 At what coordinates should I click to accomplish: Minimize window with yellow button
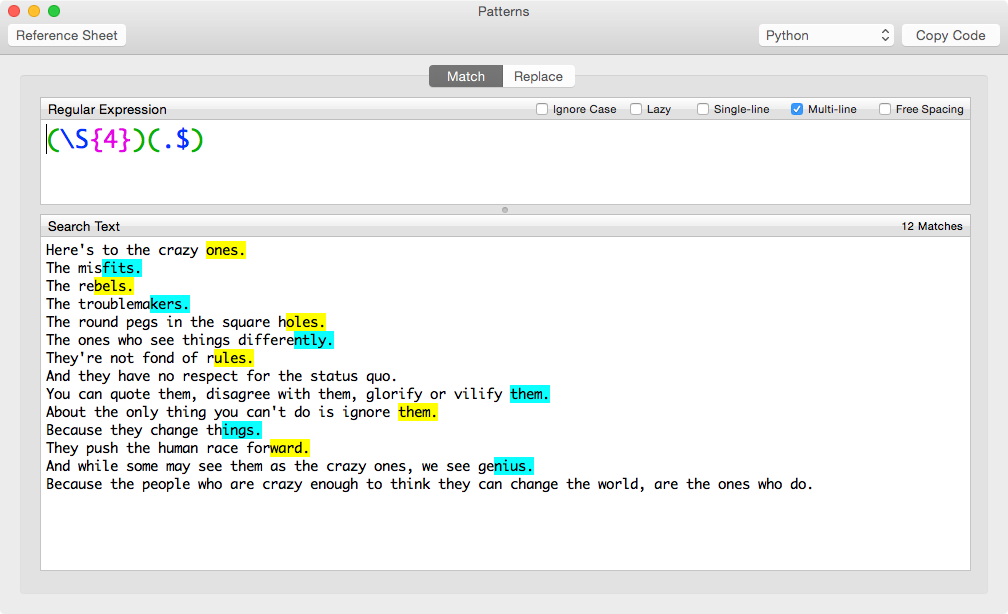pyautogui.click(x=34, y=11)
